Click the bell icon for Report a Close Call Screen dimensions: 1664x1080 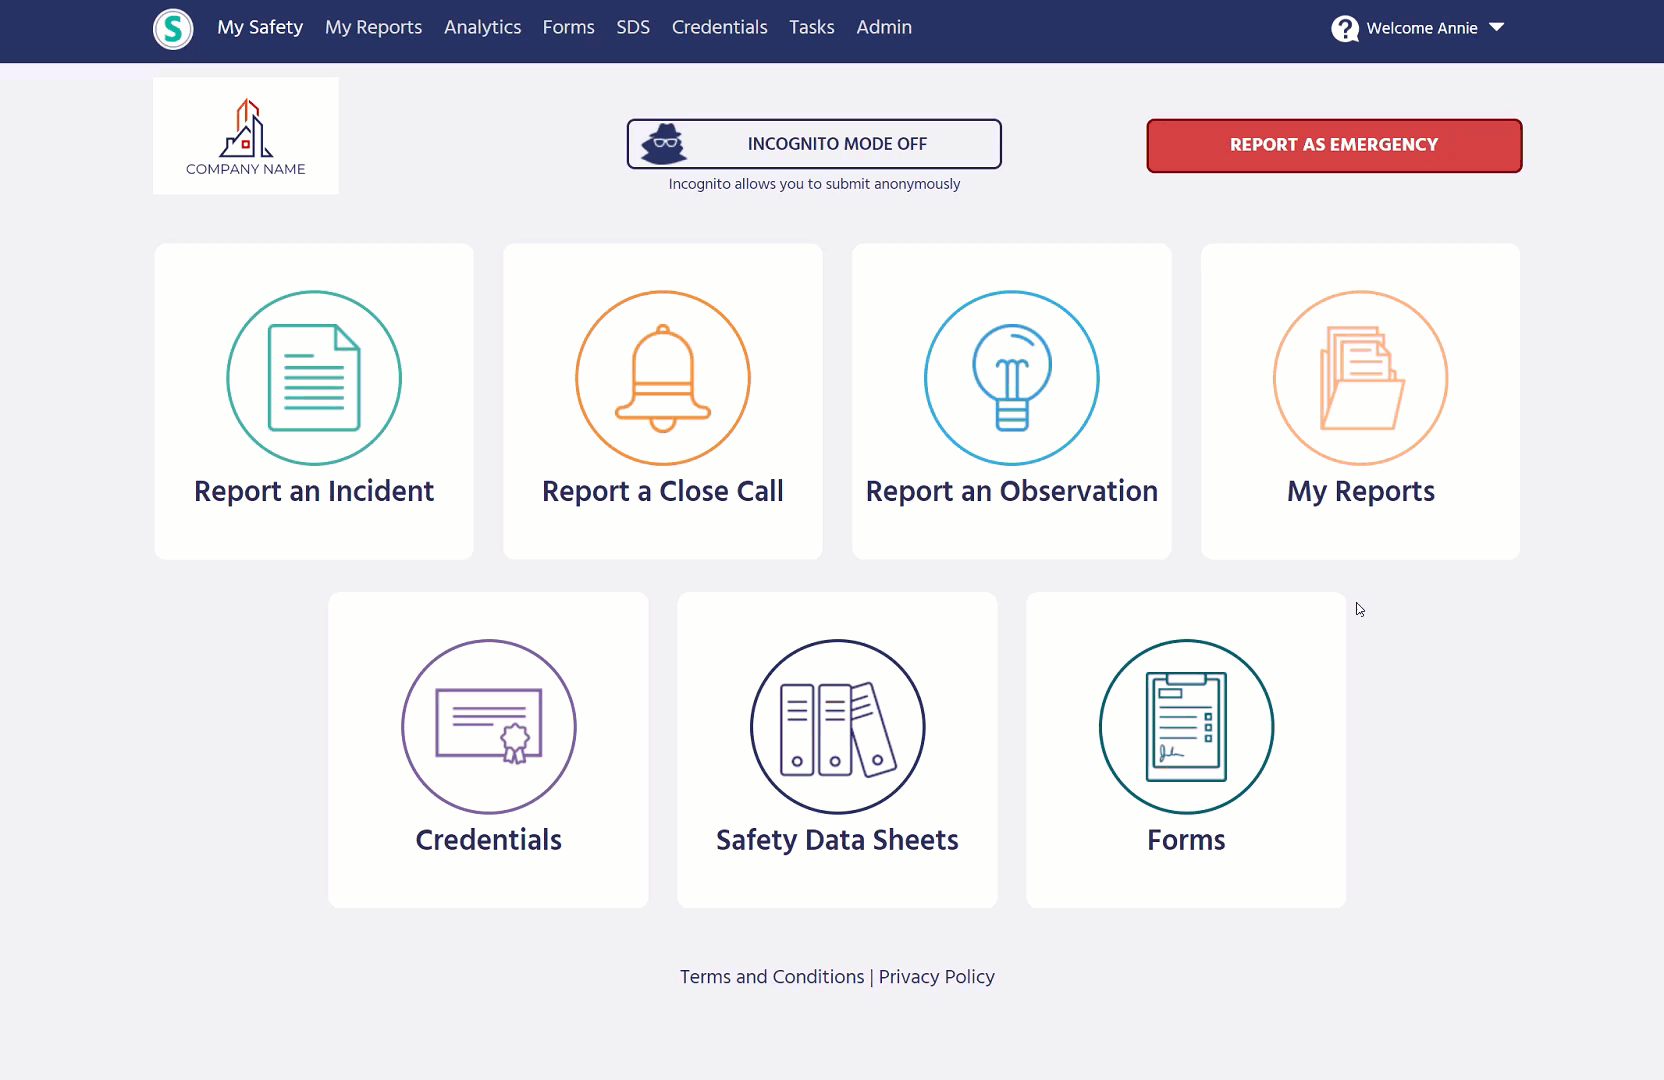point(662,378)
